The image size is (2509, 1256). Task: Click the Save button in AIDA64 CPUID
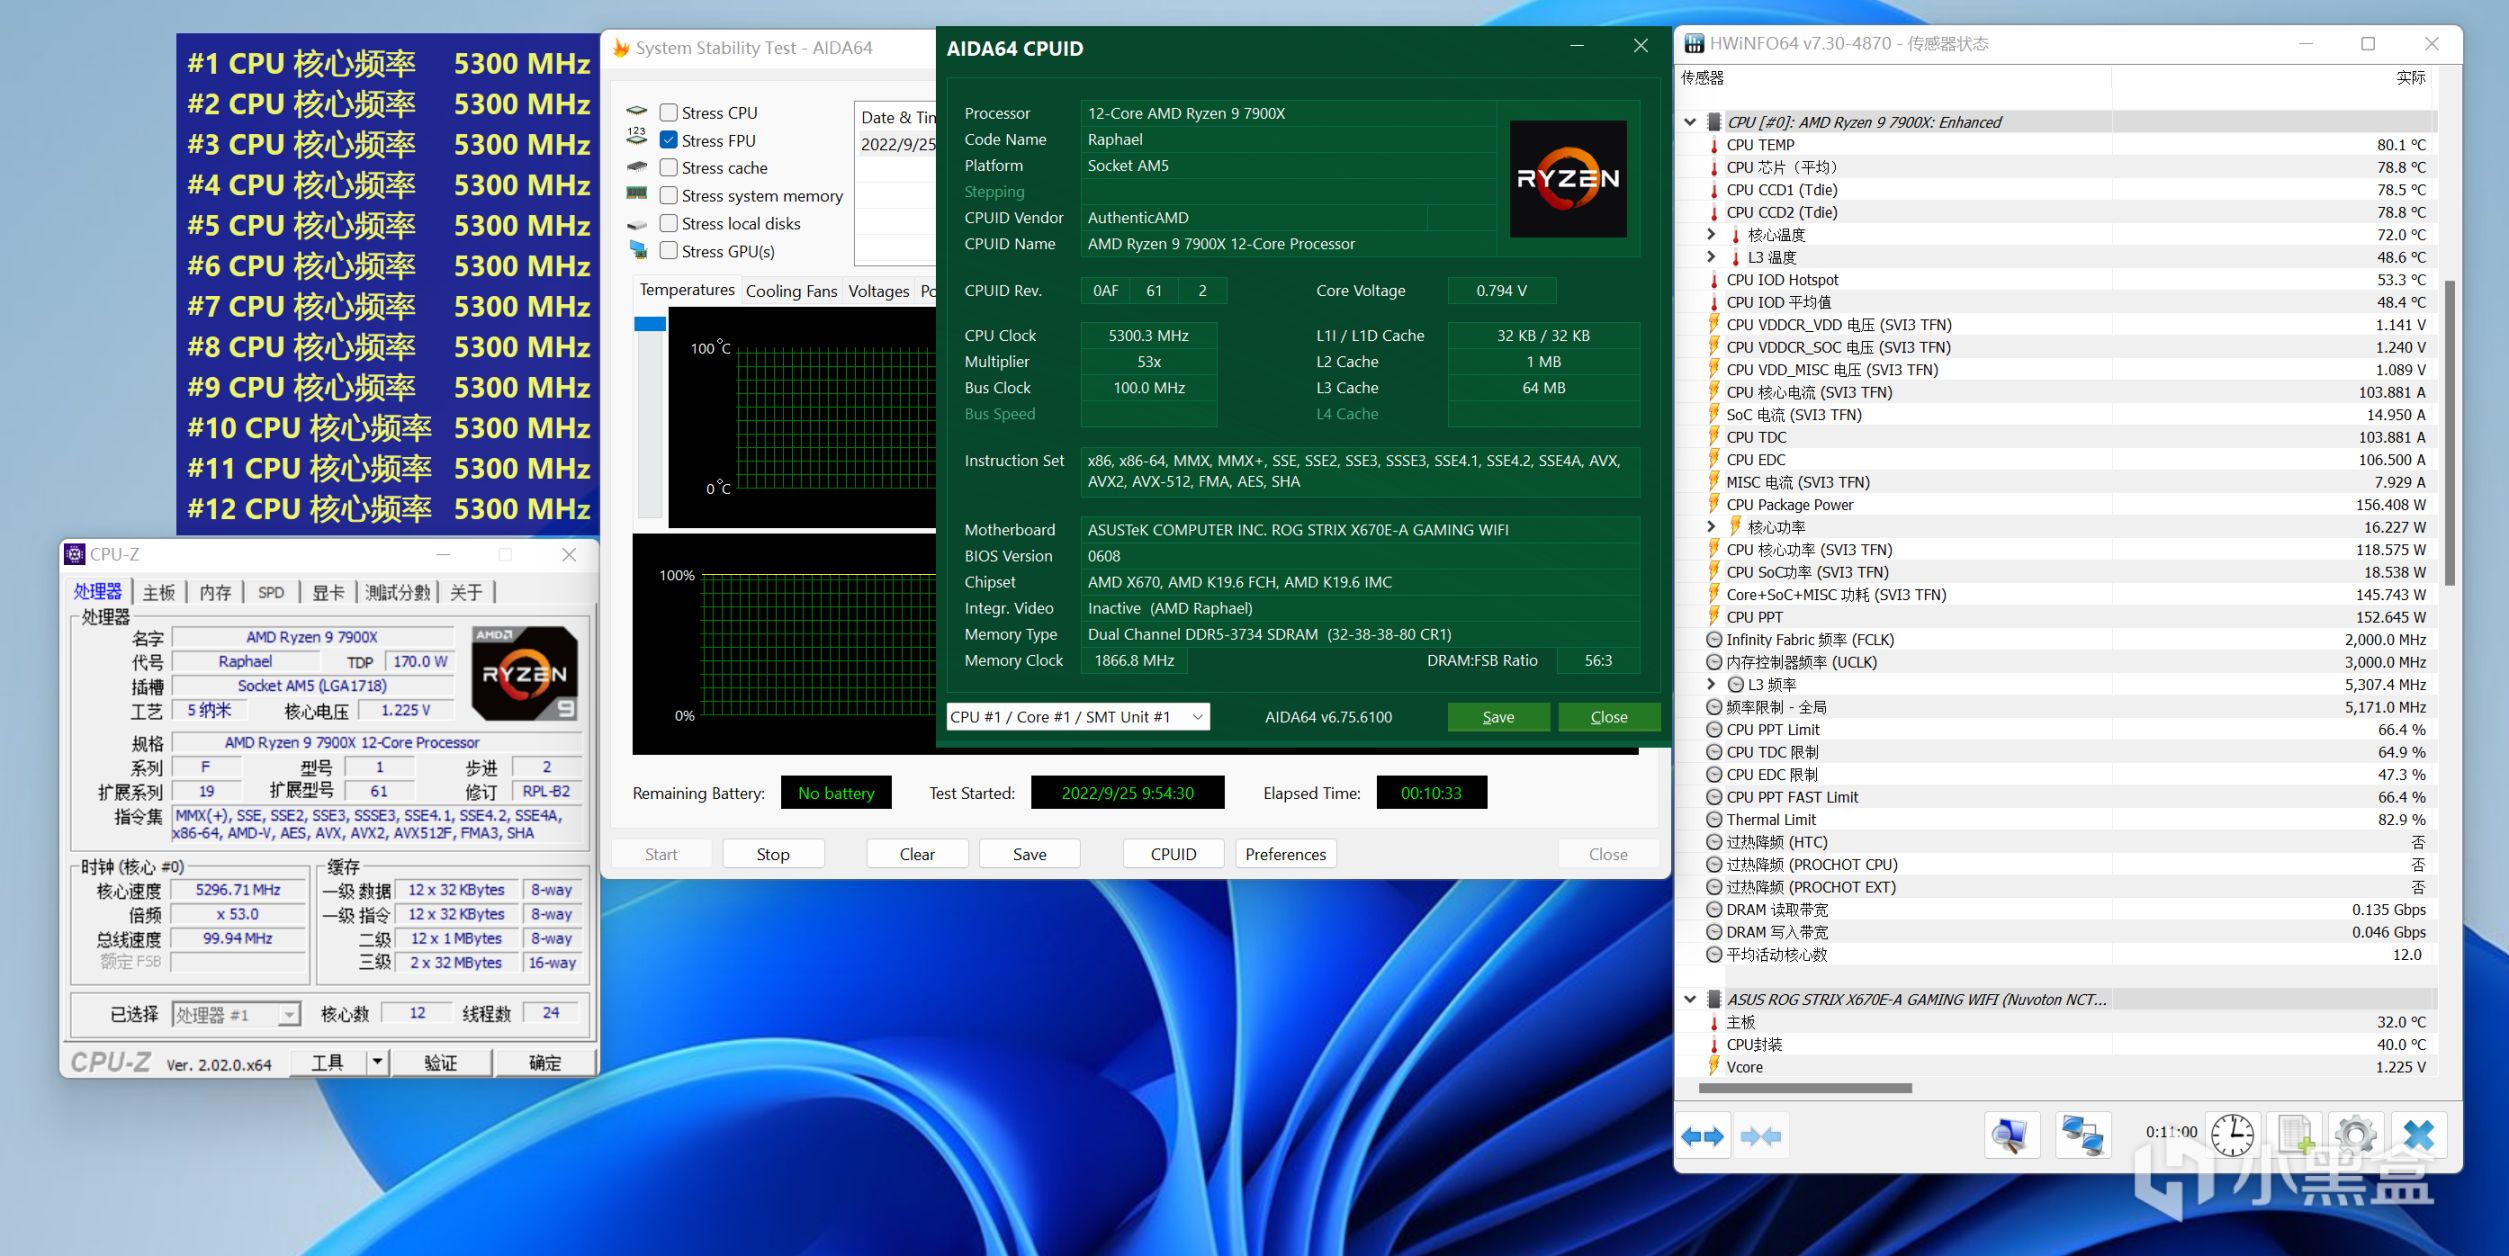coord(1497,717)
